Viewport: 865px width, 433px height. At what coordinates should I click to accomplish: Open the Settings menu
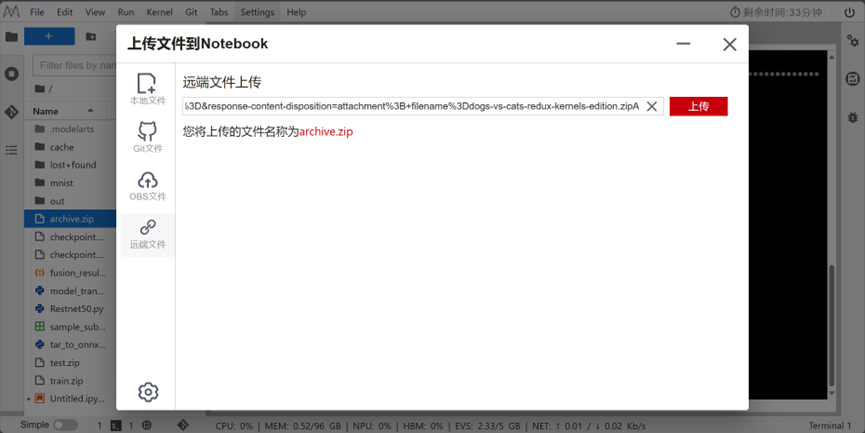tap(257, 12)
